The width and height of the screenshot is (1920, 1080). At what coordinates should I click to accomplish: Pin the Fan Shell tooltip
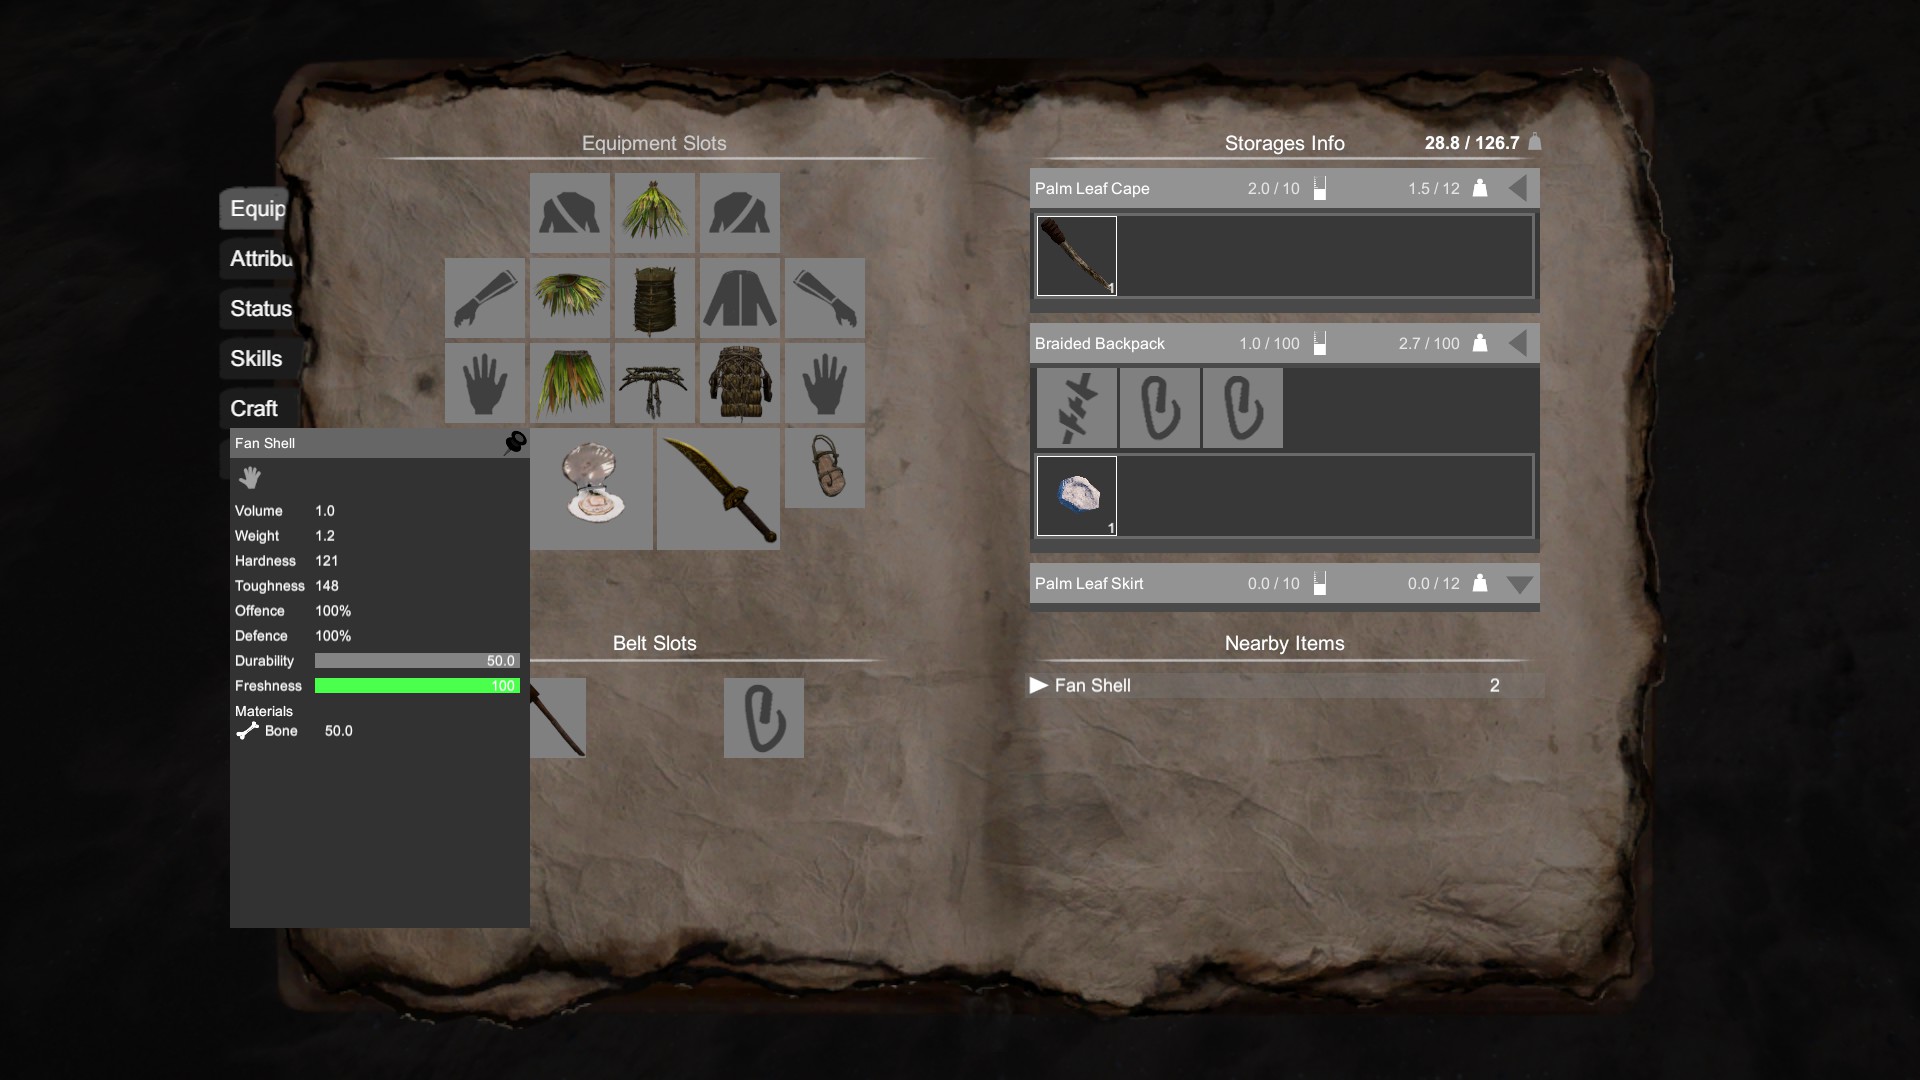pyautogui.click(x=515, y=443)
